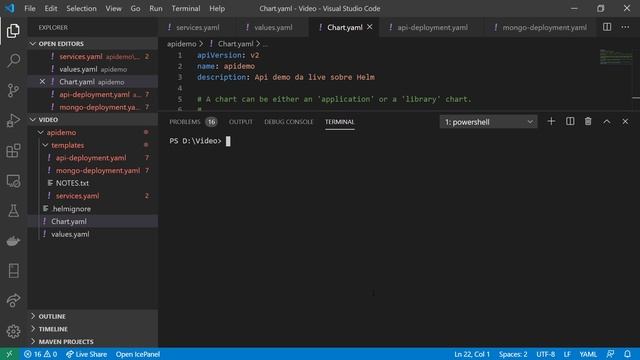This screenshot has width=640, height=360.
Task: Open the Go menu
Action: (135, 8)
